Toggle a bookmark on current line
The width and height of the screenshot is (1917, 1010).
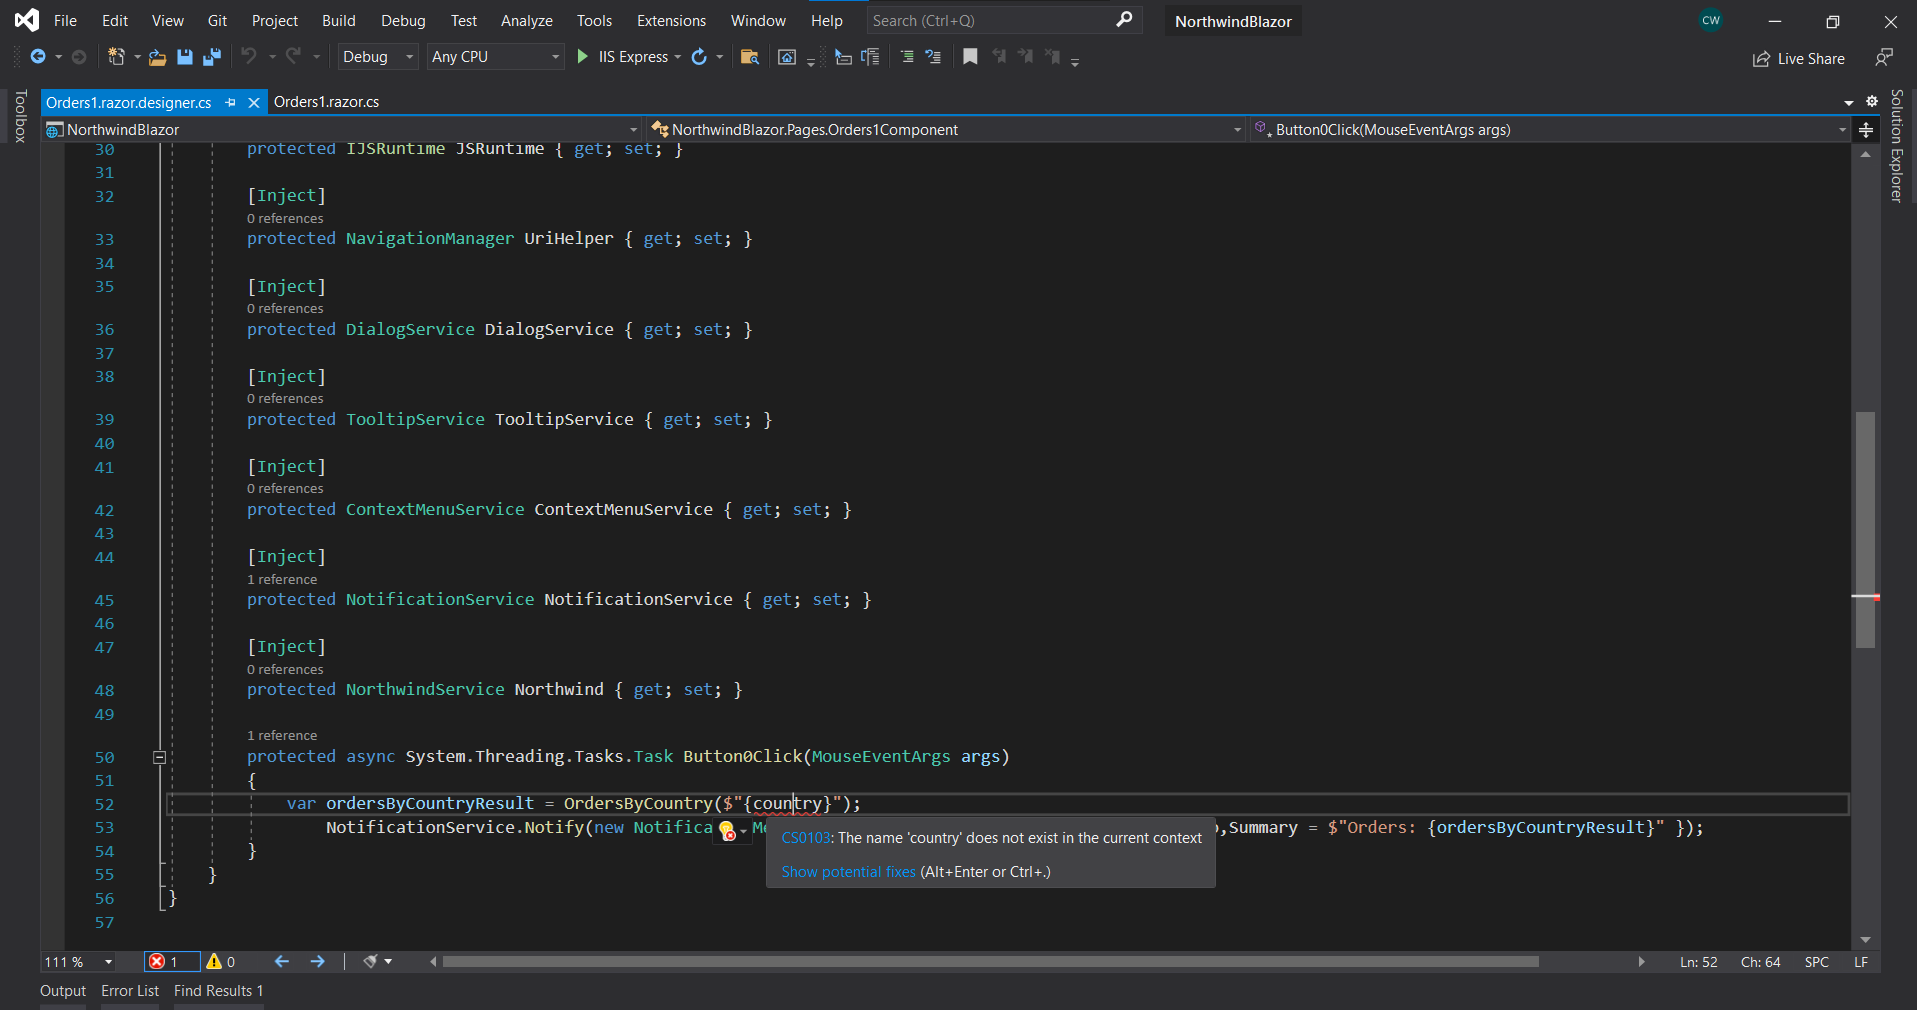click(969, 57)
